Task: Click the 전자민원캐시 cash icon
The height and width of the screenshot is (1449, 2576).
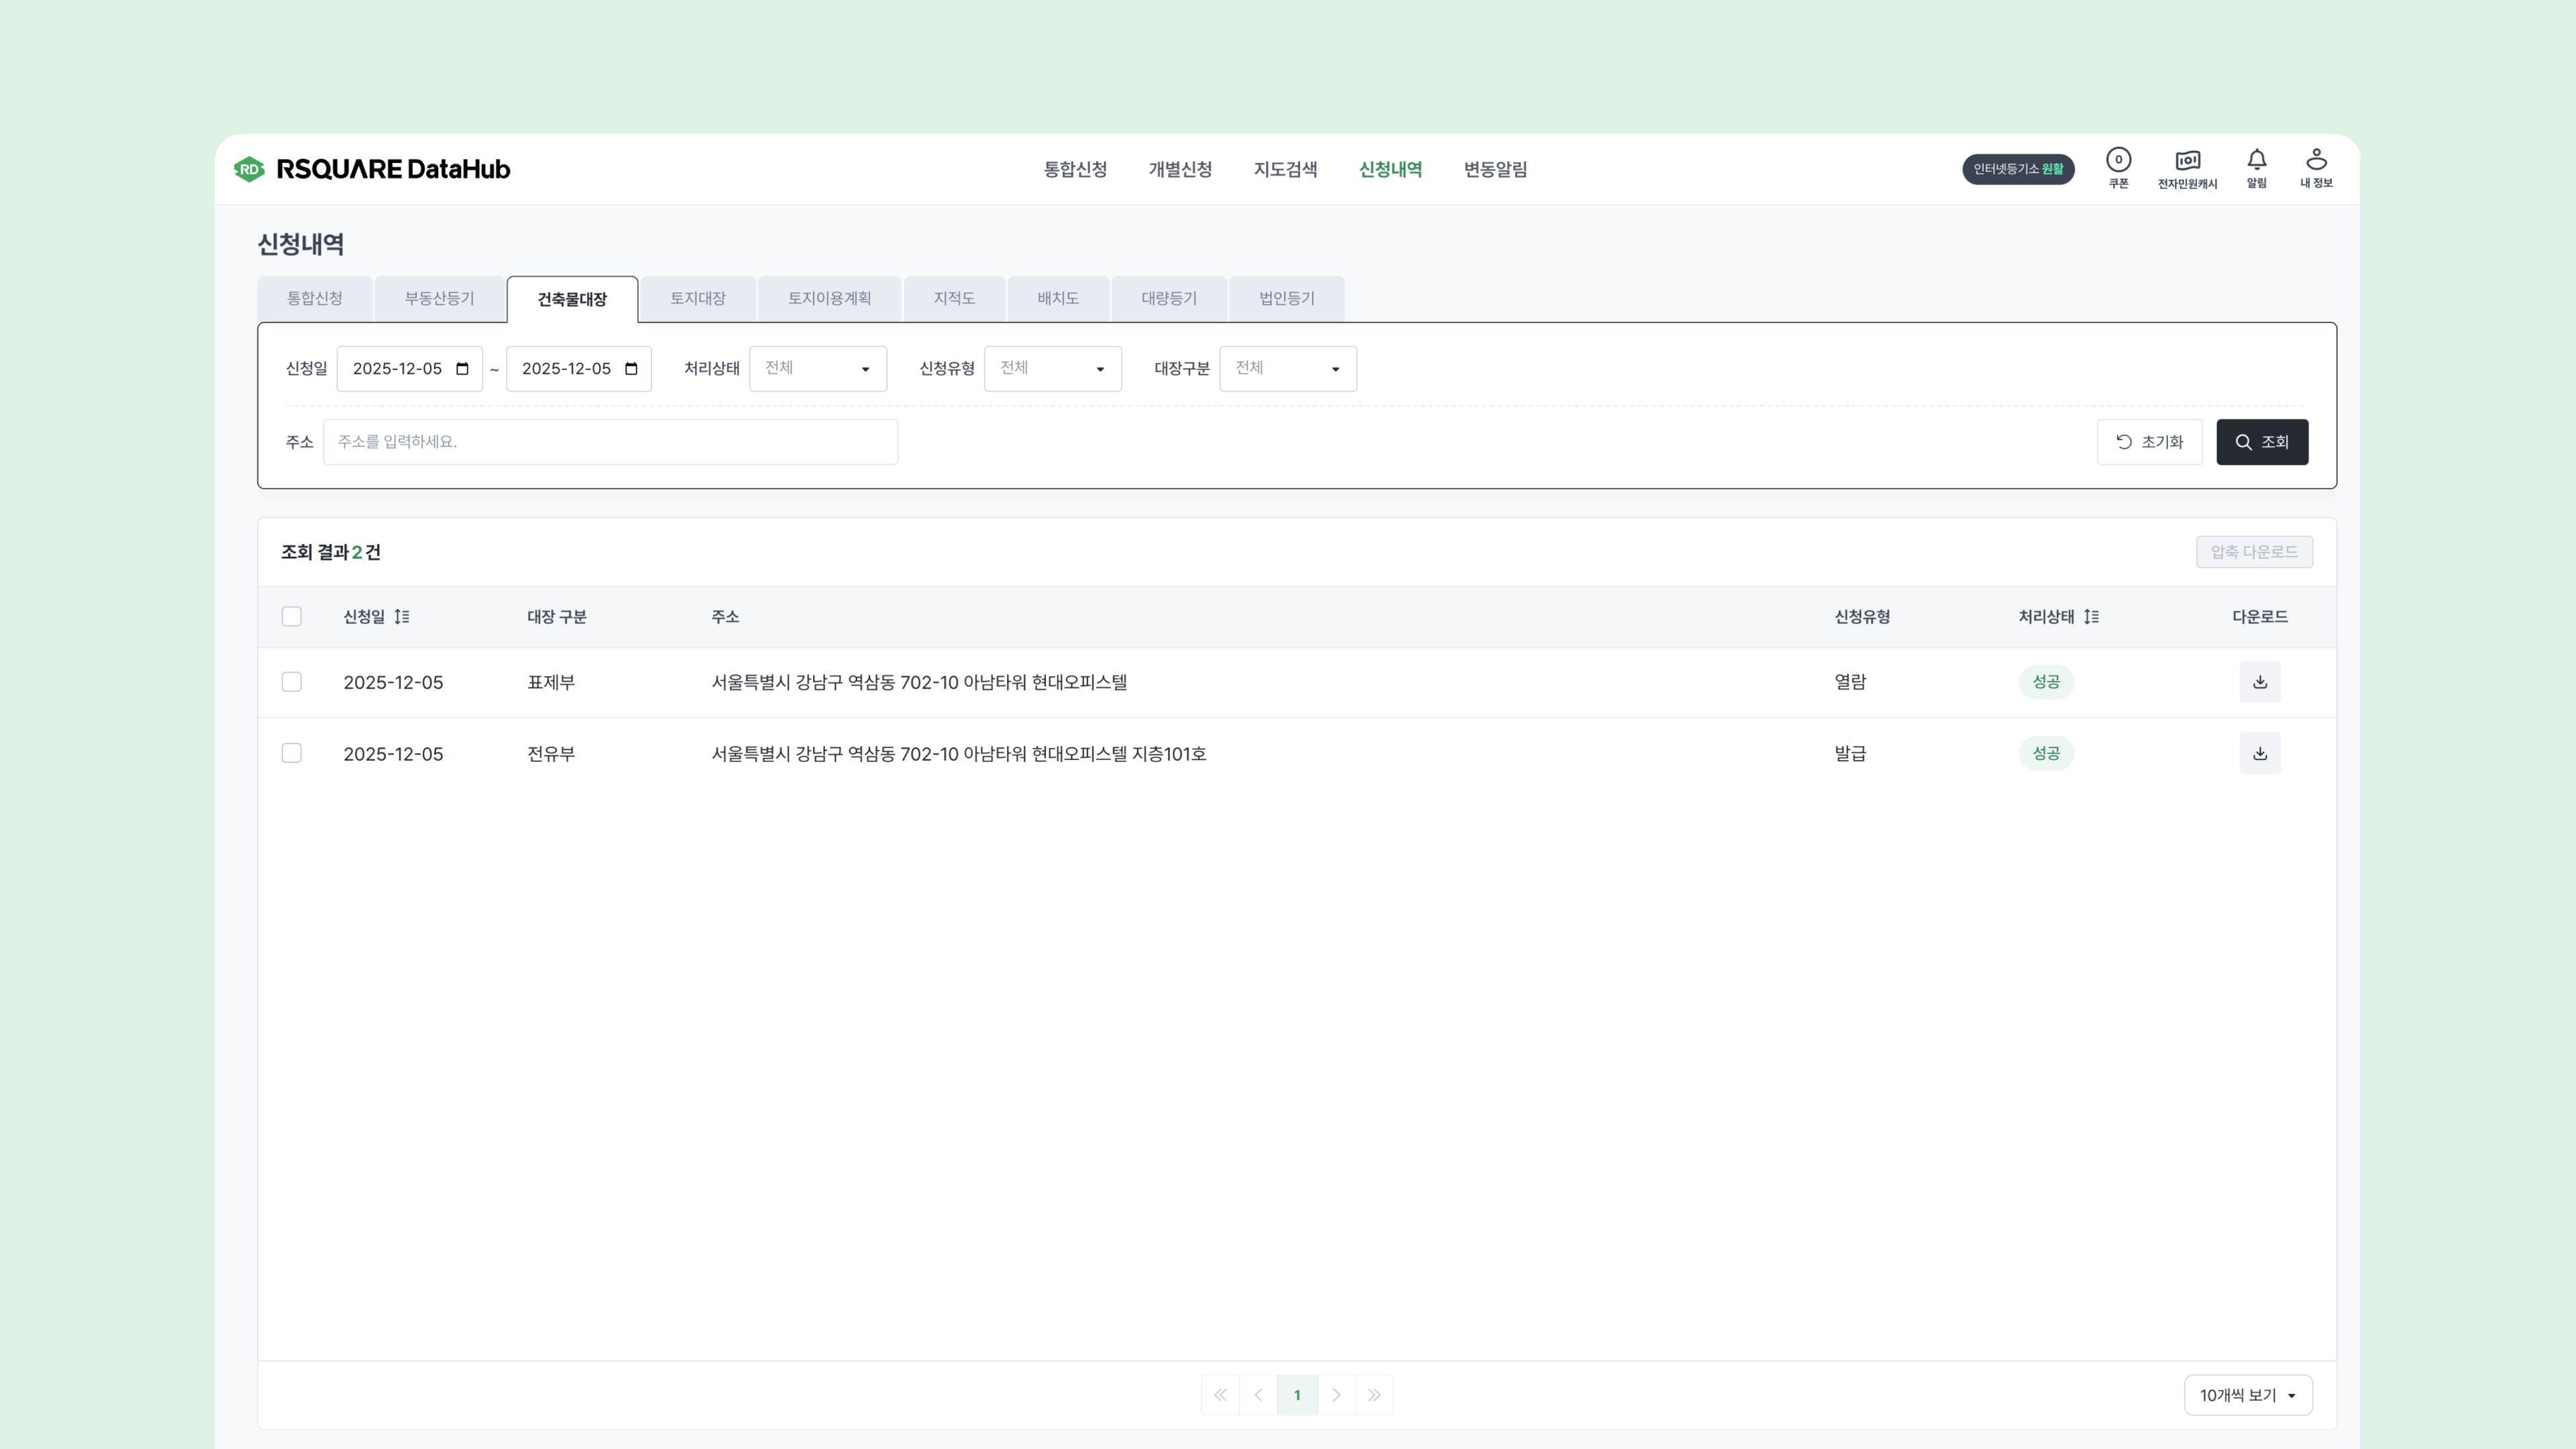Action: click(2187, 167)
